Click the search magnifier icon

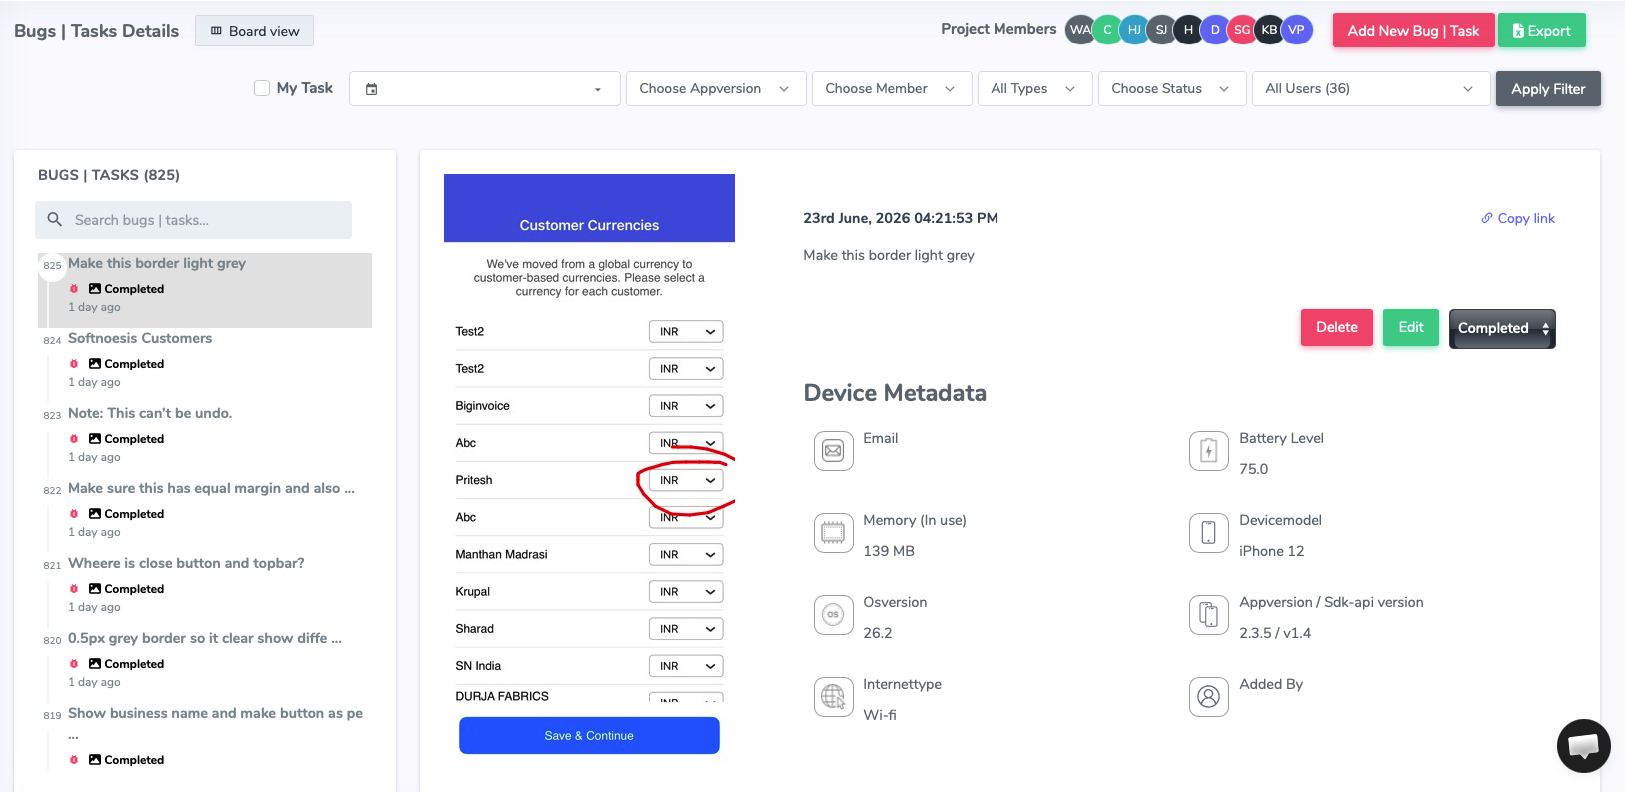coord(55,219)
